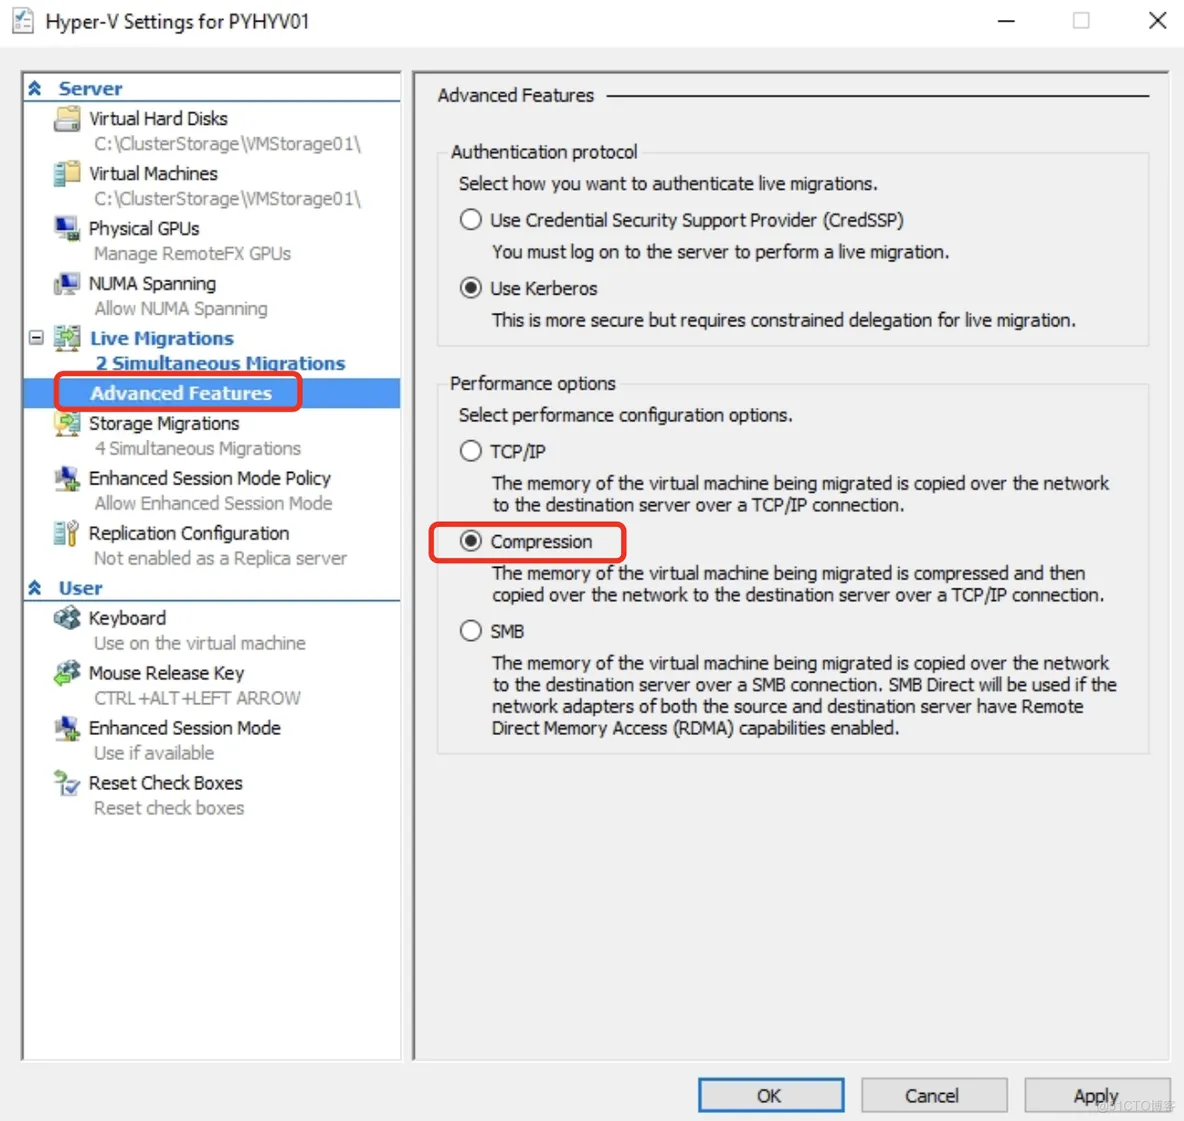
Task: Minimize the Hyper-V Settings window
Action: tap(1006, 21)
